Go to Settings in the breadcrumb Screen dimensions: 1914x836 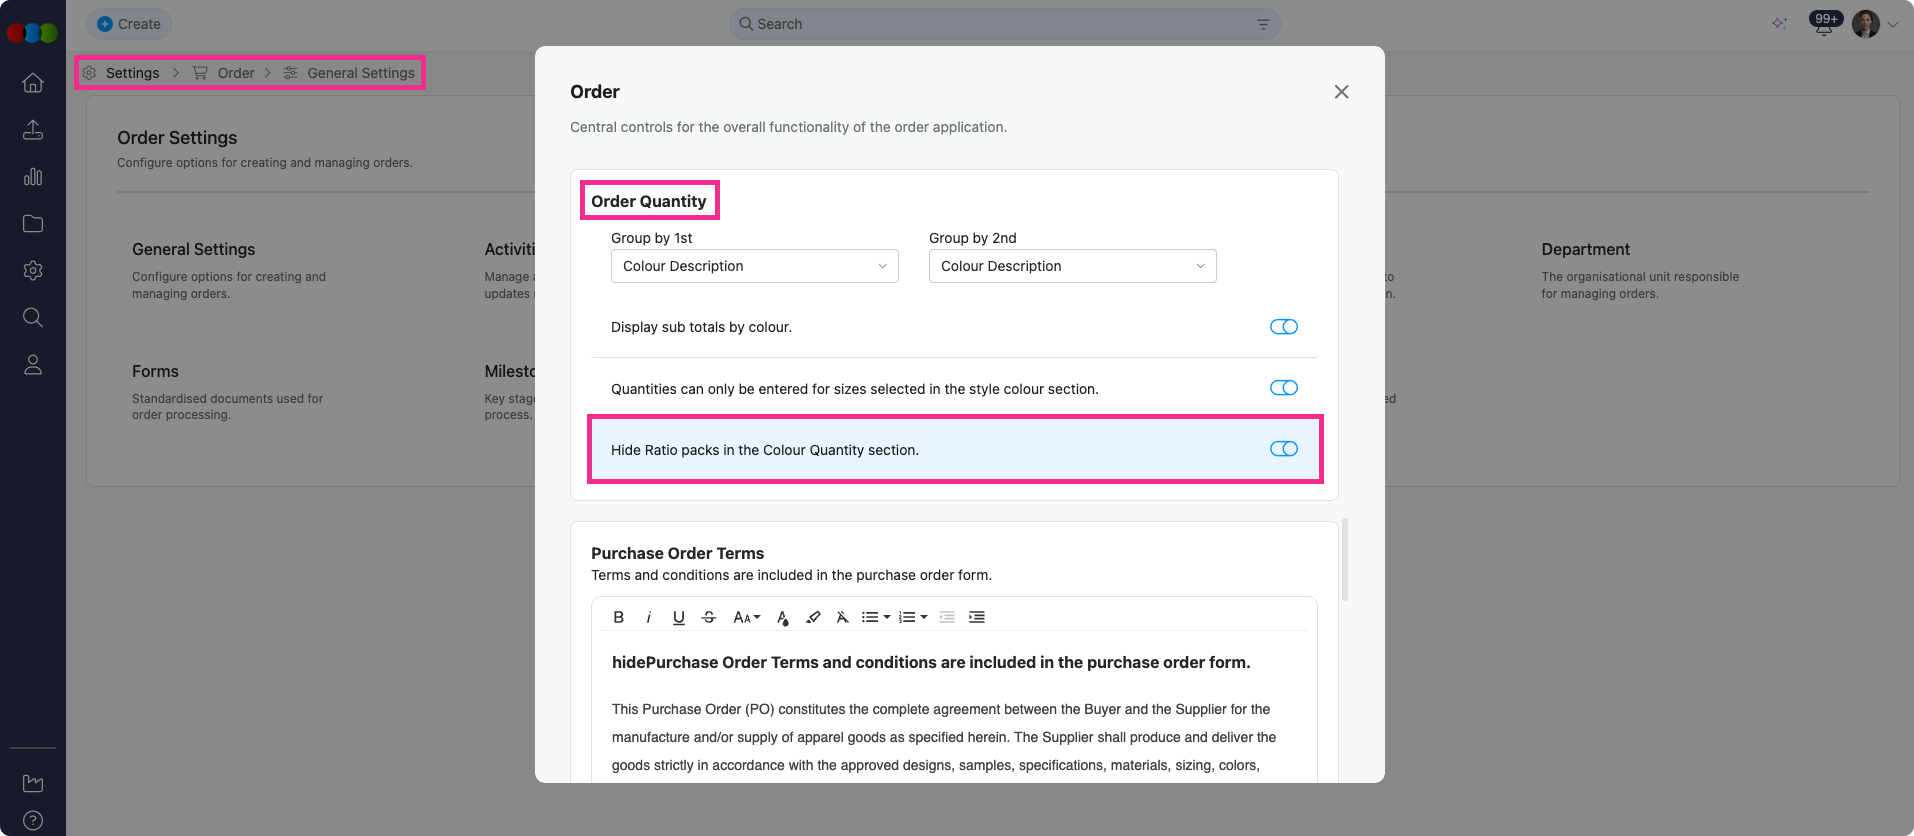[132, 73]
